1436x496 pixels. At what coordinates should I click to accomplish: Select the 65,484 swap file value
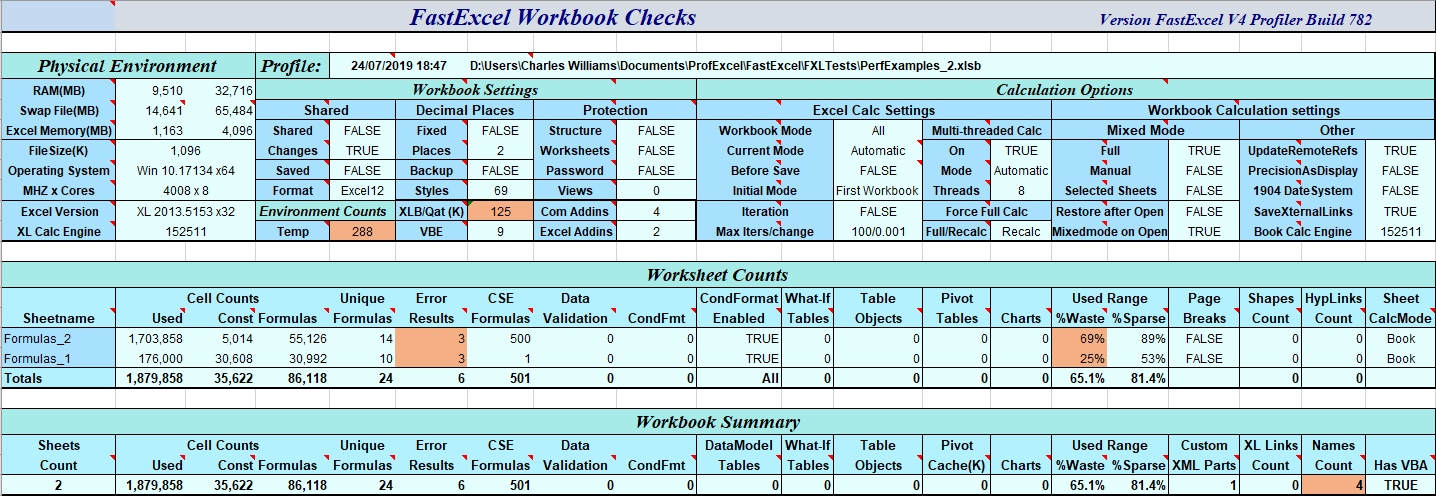click(x=233, y=110)
